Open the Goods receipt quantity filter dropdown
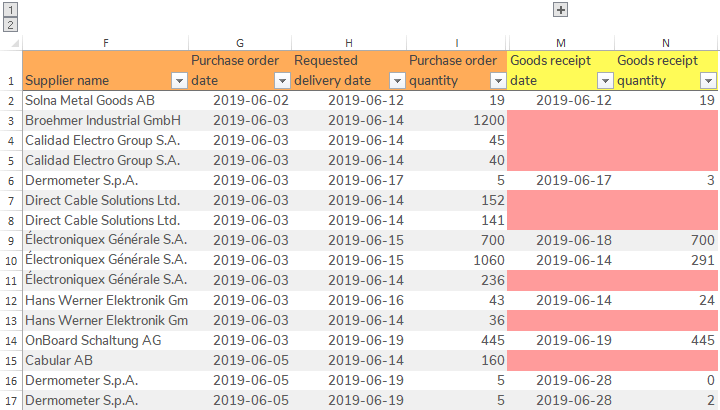 tap(709, 80)
